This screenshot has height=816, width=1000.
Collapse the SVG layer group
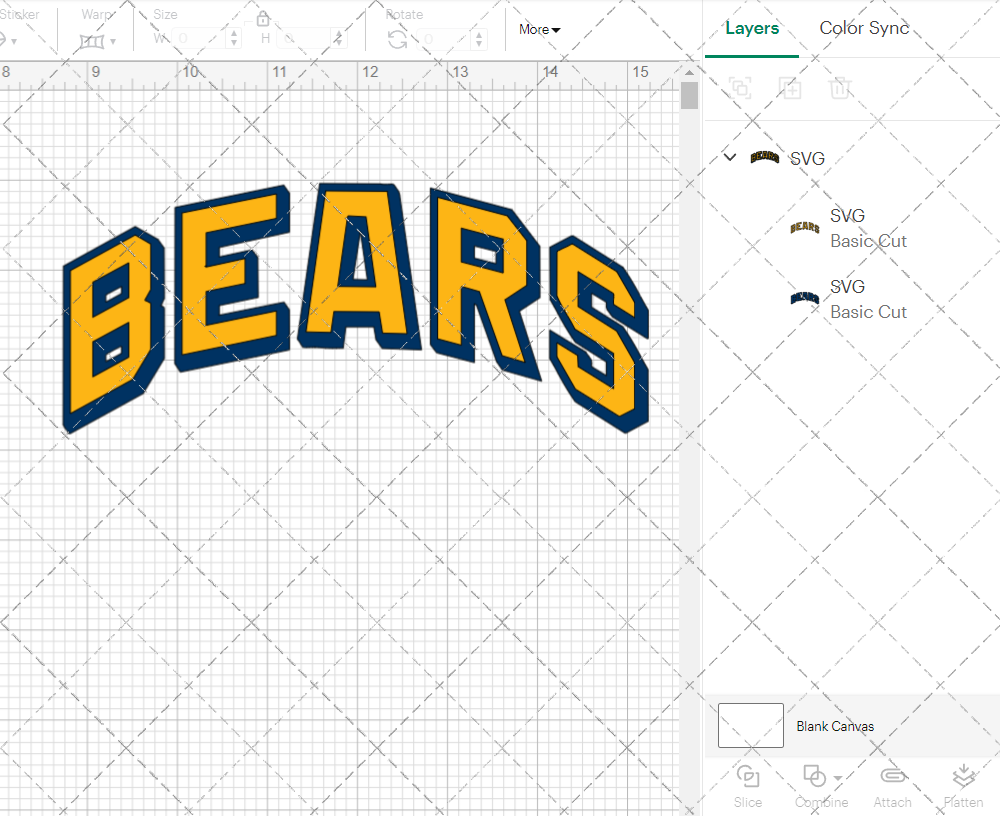tap(729, 157)
